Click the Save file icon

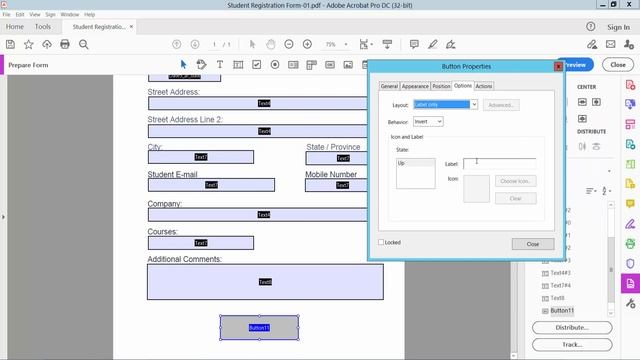click(10, 44)
